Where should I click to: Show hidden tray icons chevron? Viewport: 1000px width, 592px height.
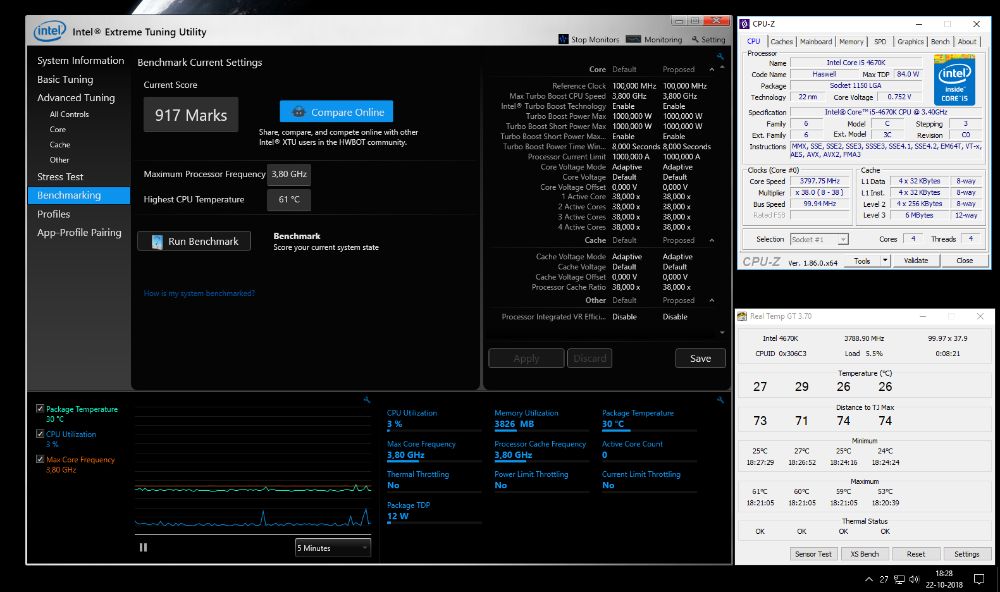tap(869, 579)
